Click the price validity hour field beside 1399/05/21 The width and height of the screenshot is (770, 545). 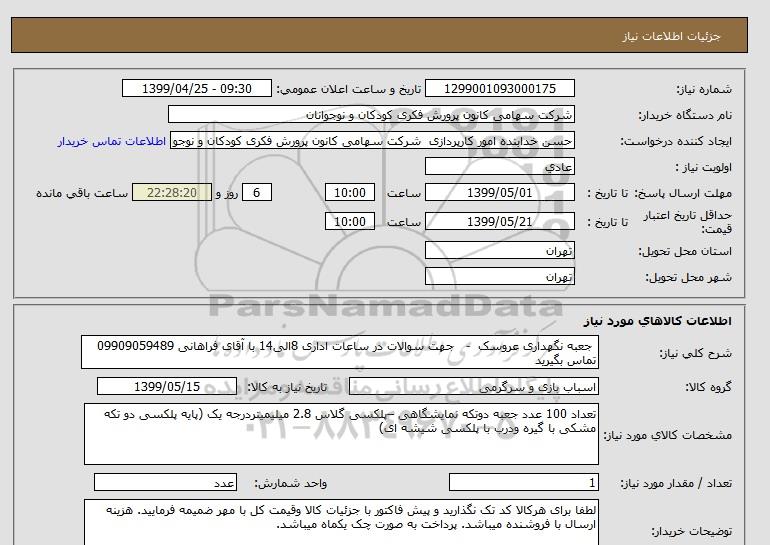coord(350,221)
